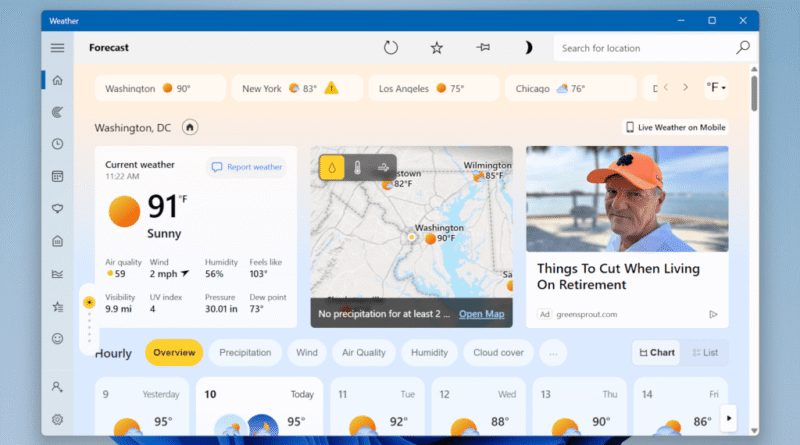This screenshot has width=800, height=445.
Task: Open Settings gear in sidebar
Action: 58,419
